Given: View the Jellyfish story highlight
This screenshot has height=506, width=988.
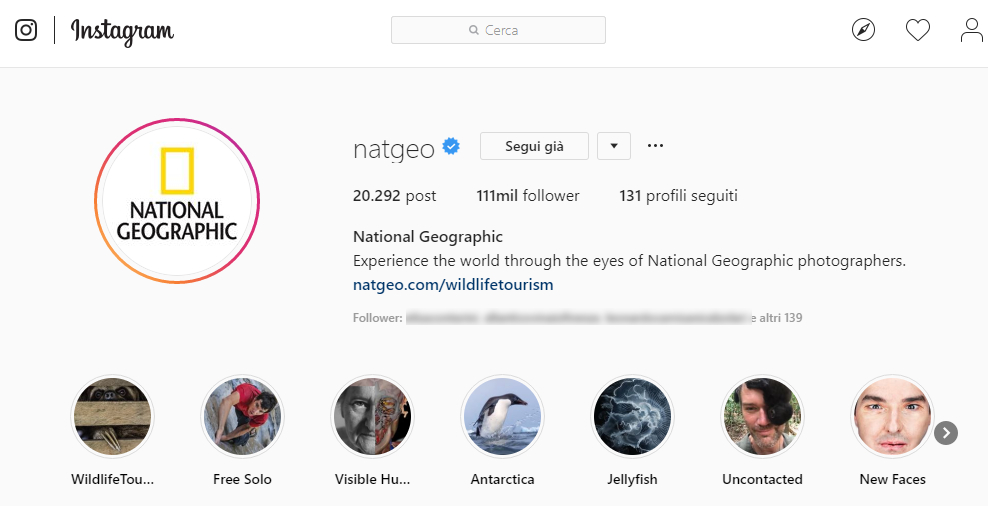Looking at the screenshot, I should click(x=632, y=416).
